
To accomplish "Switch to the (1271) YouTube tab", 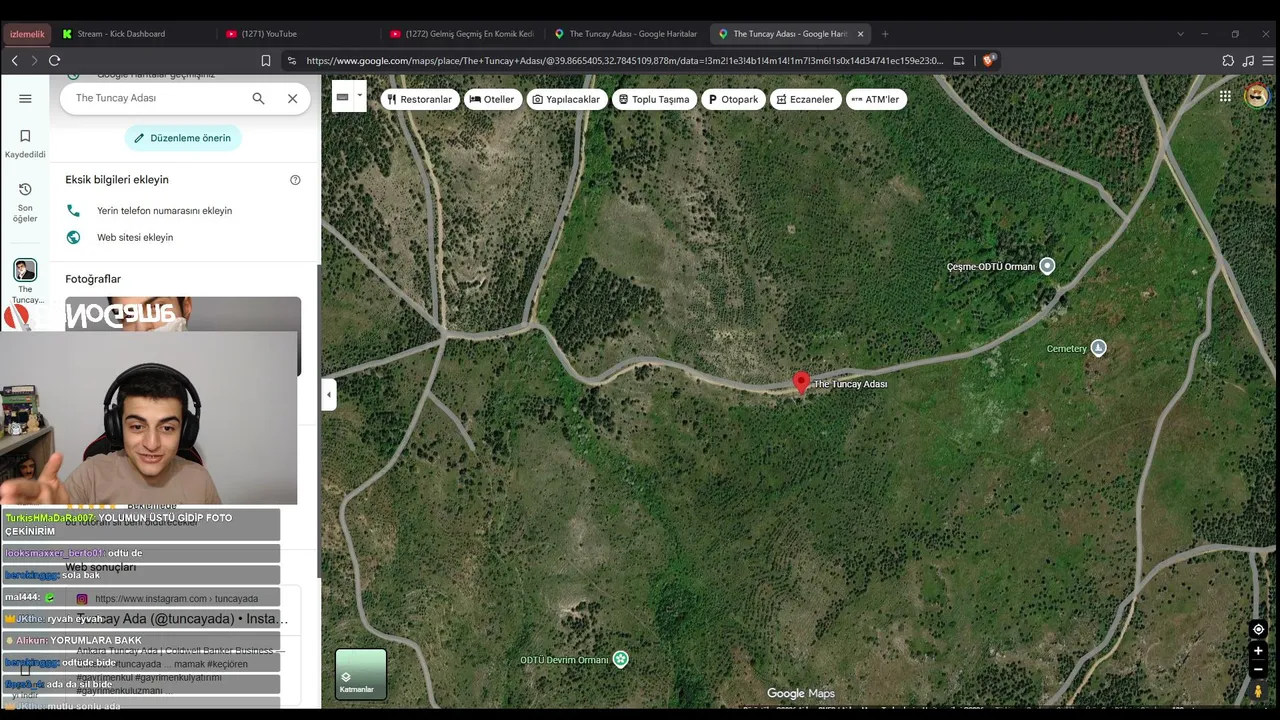I will pyautogui.click(x=298, y=34).
